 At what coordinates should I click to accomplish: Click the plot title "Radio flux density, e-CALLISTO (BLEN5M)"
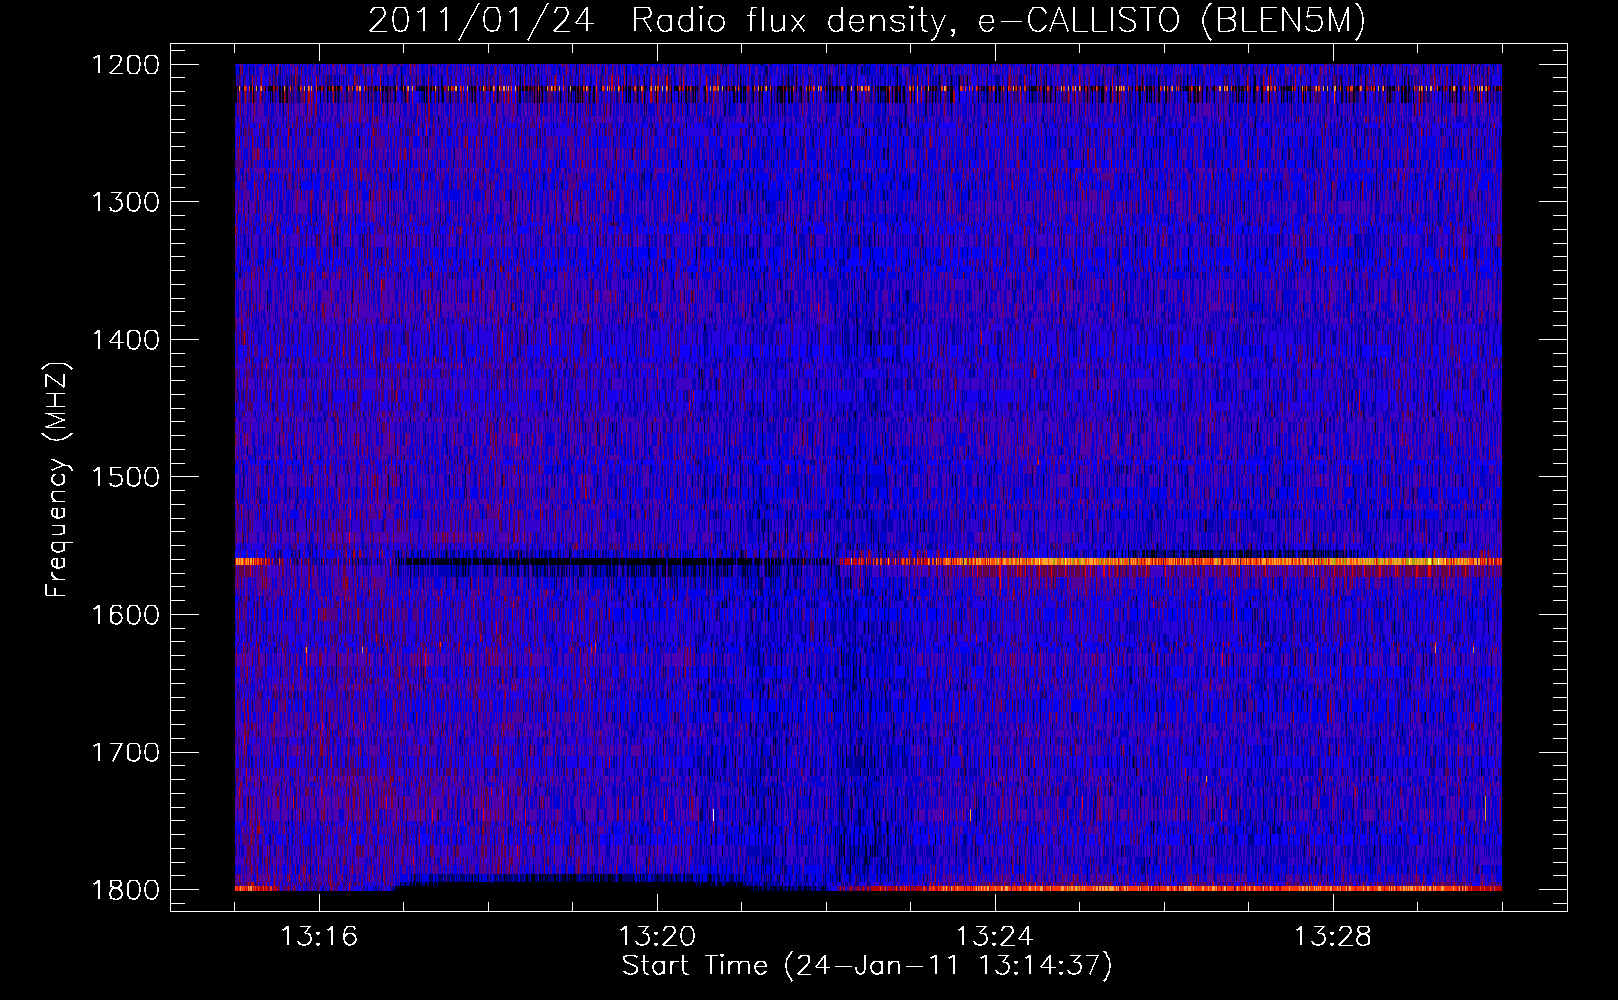(998, 21)
